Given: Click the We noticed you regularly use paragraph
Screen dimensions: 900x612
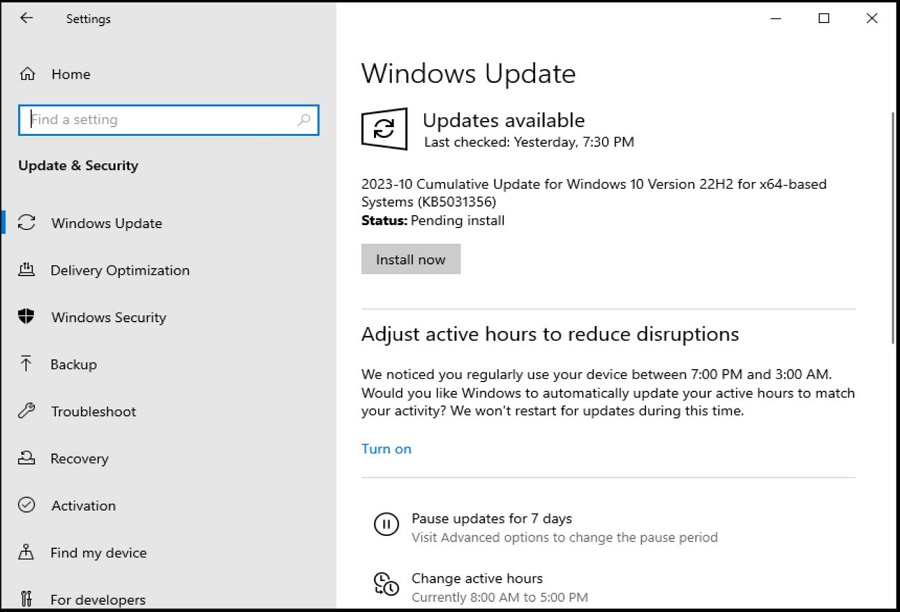Looking at the screenshot, I should click(x=608, y=392).
